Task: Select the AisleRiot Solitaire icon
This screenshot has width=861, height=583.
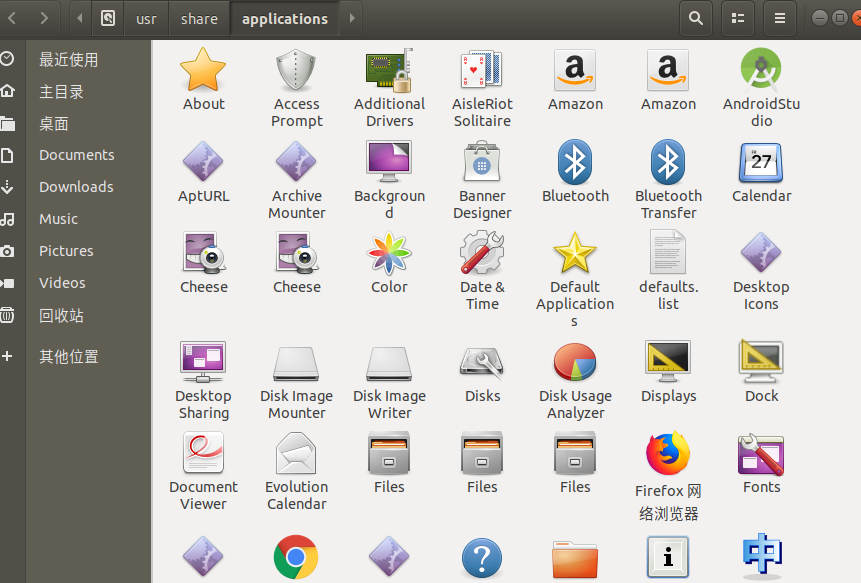Action: (x=482, y=71)
